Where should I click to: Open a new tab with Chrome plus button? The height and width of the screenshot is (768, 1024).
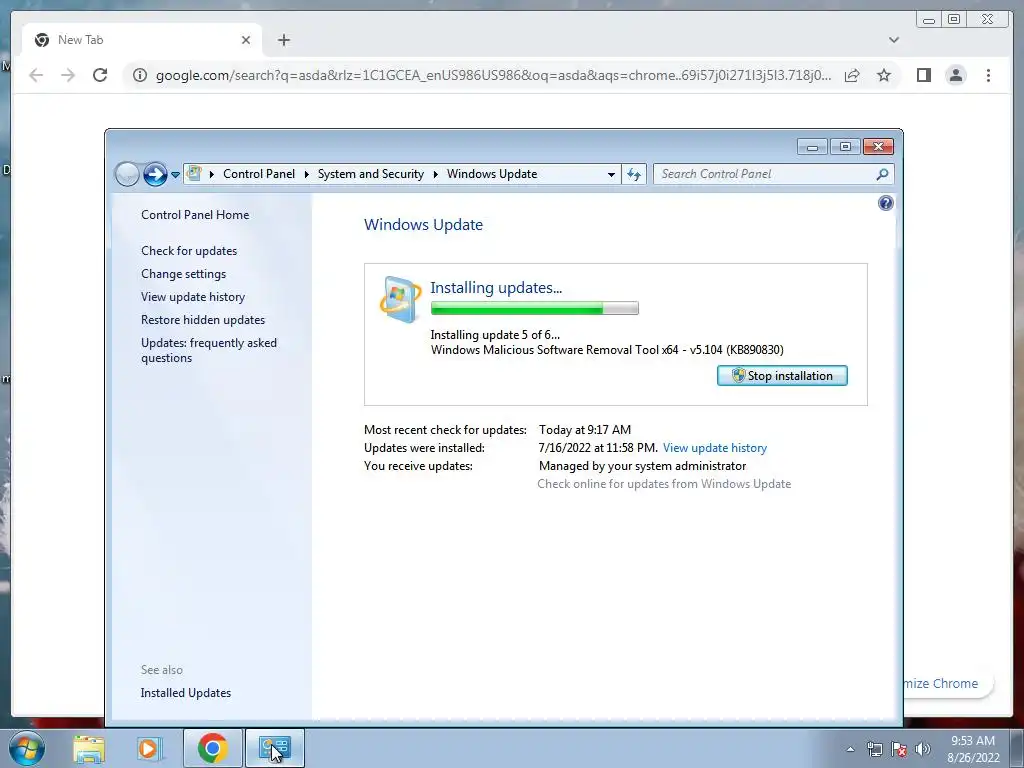283,40
